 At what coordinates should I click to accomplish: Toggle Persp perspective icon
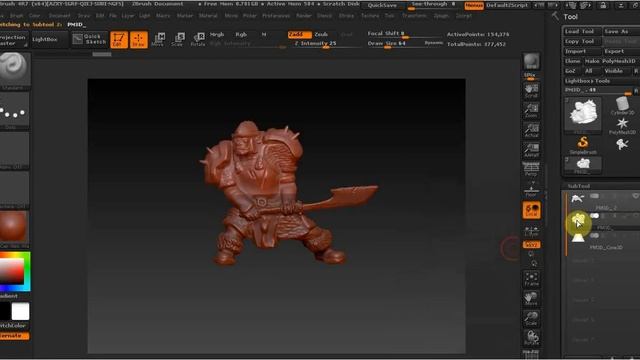click(531, 169)
